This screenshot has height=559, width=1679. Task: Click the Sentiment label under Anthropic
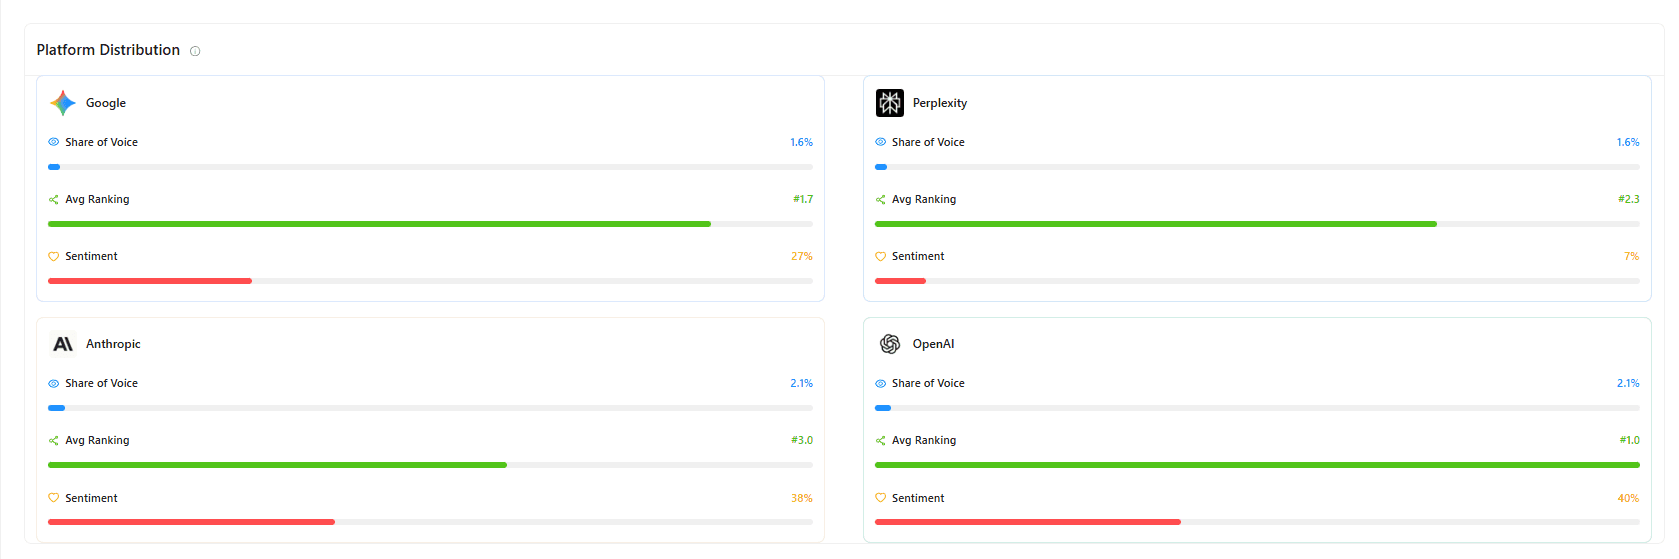[x=91, y=498]
